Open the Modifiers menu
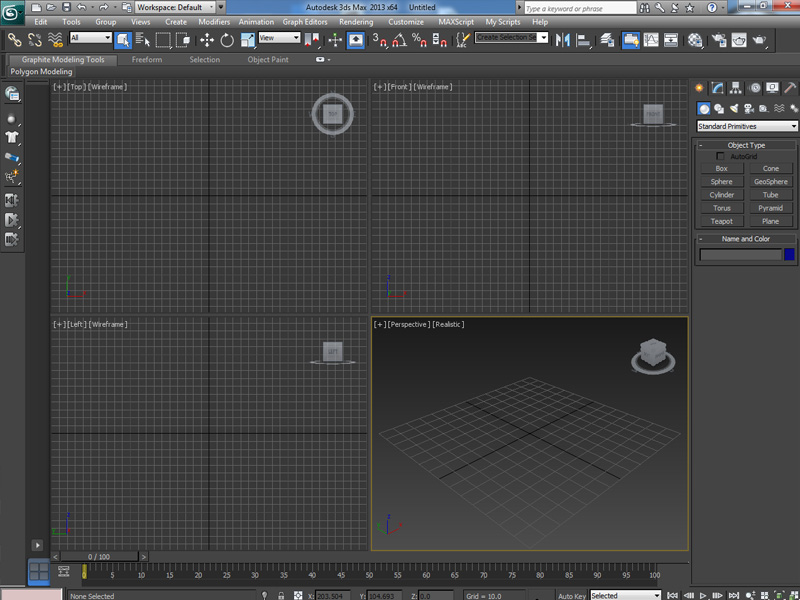This screenshot has height=600, width=800. (x=213, y=21)
